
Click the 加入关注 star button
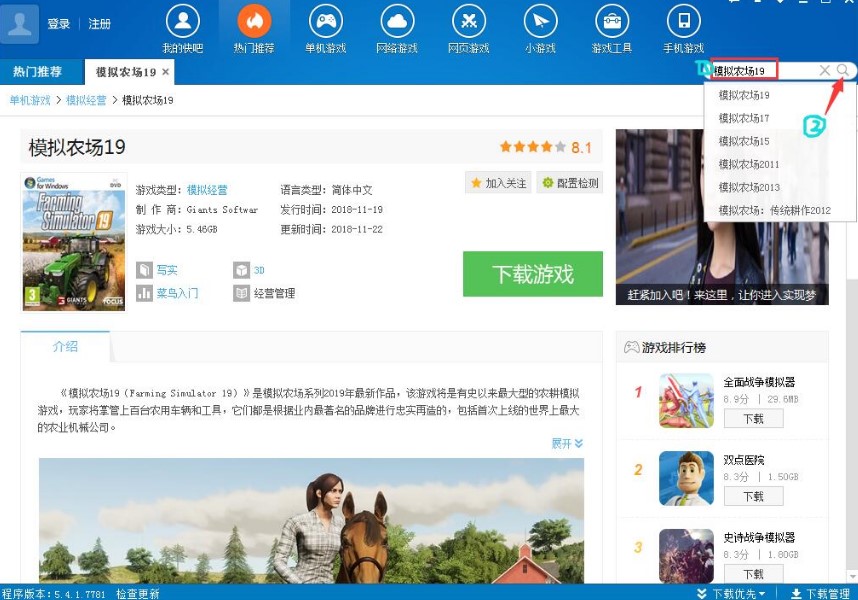point(498,183)
